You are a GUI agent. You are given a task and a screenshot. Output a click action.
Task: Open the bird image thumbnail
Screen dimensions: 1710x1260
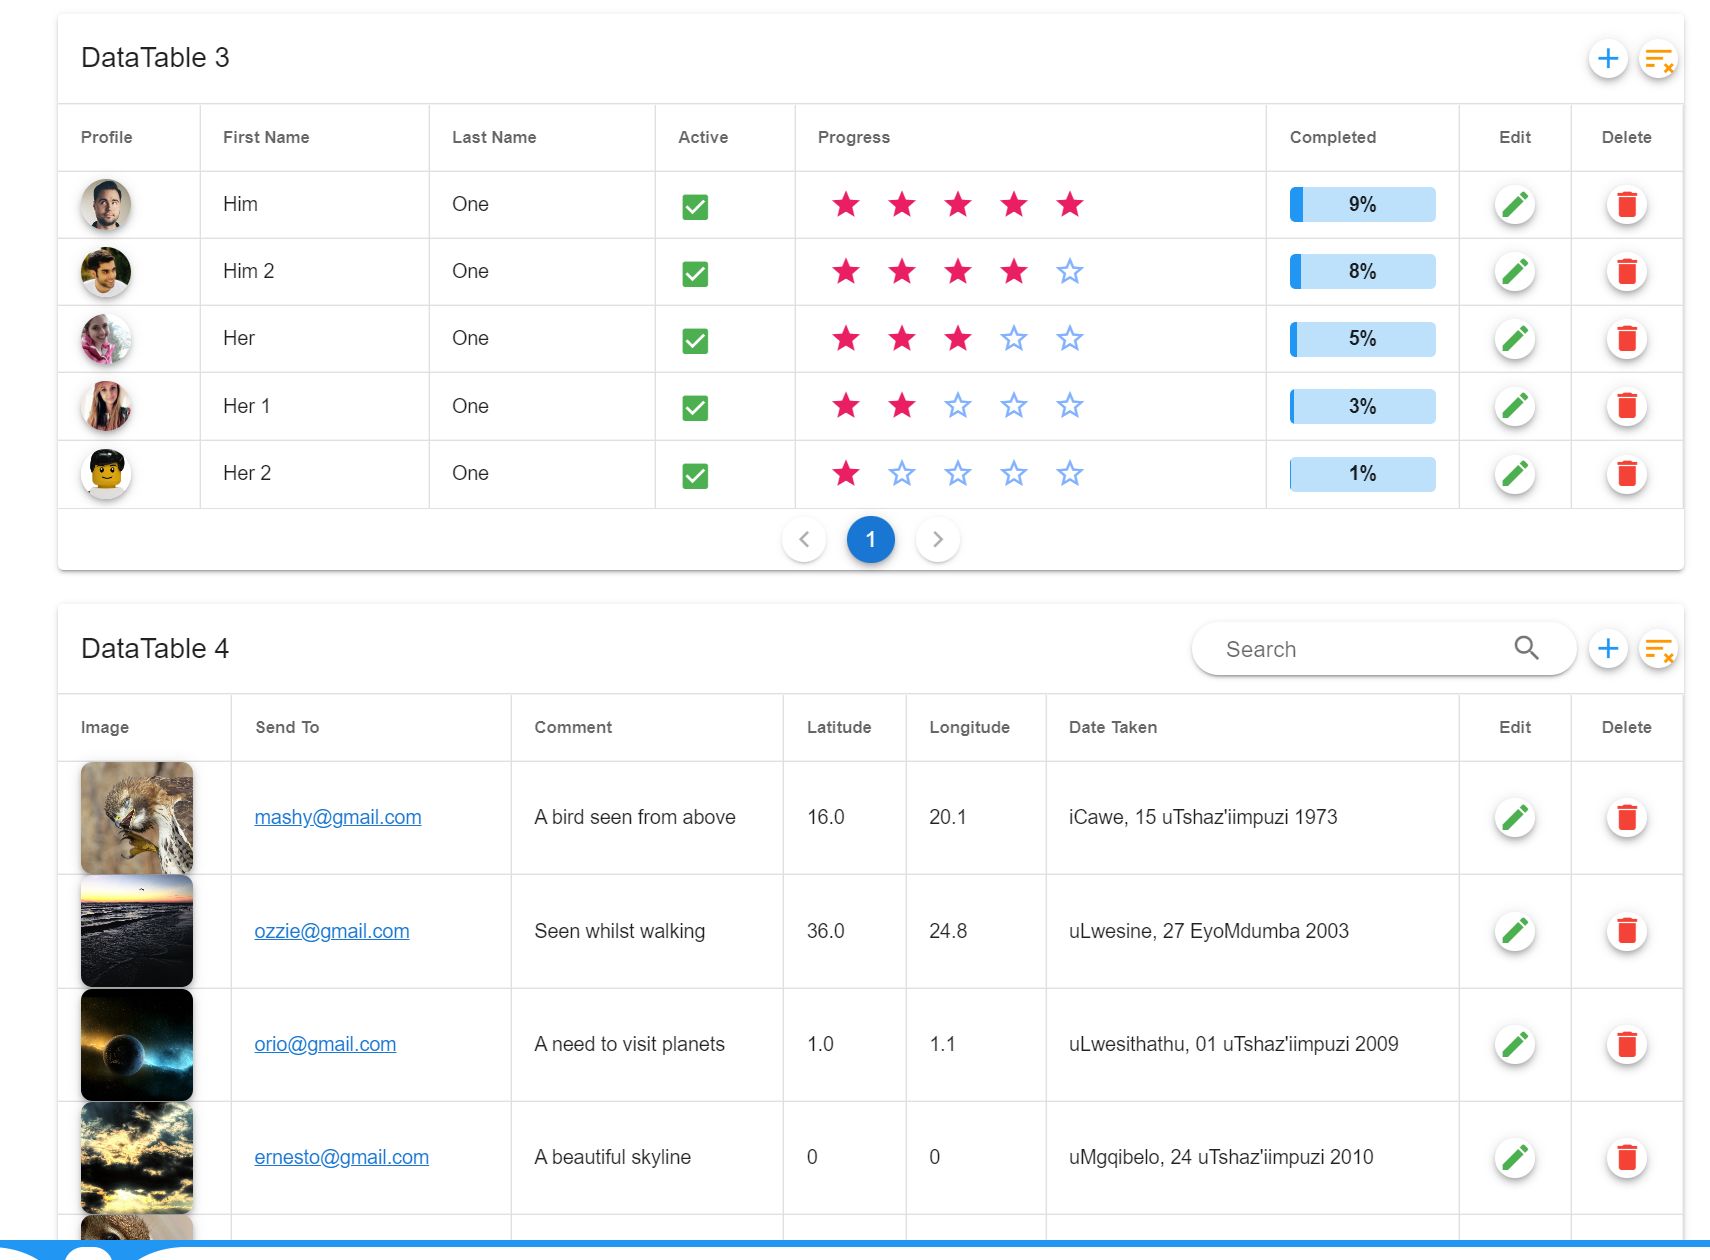point(137,818)
